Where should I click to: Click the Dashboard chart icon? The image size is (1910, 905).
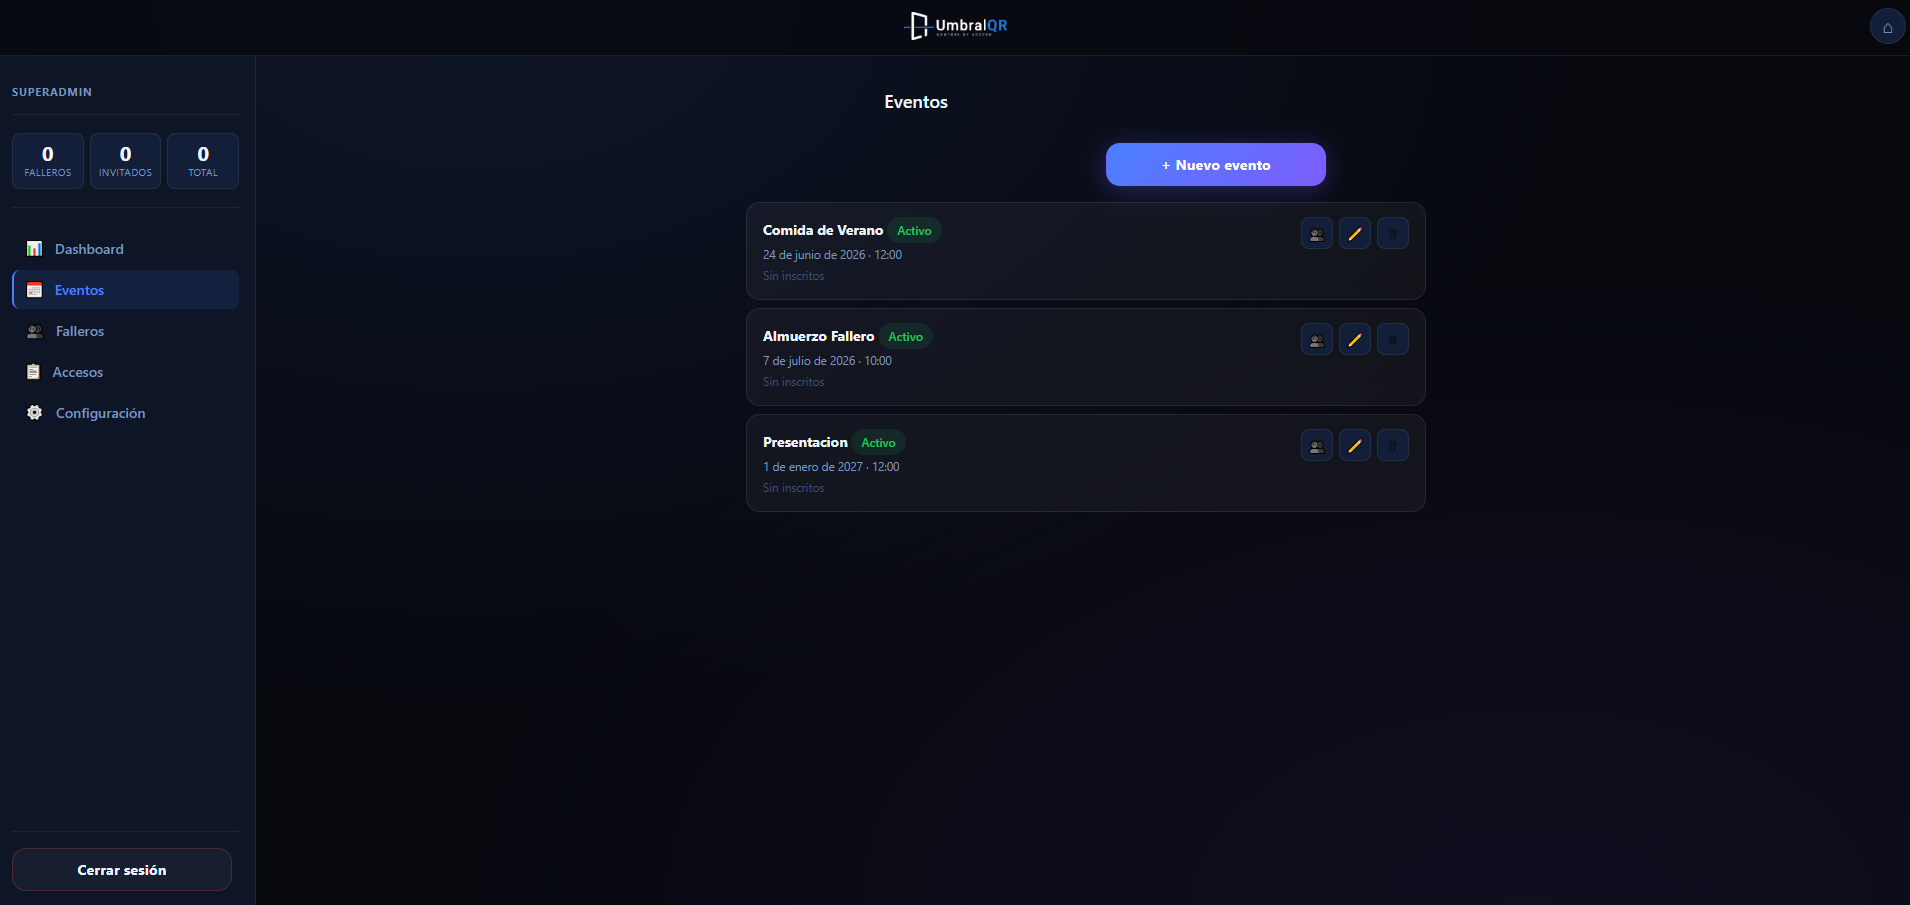34,249
